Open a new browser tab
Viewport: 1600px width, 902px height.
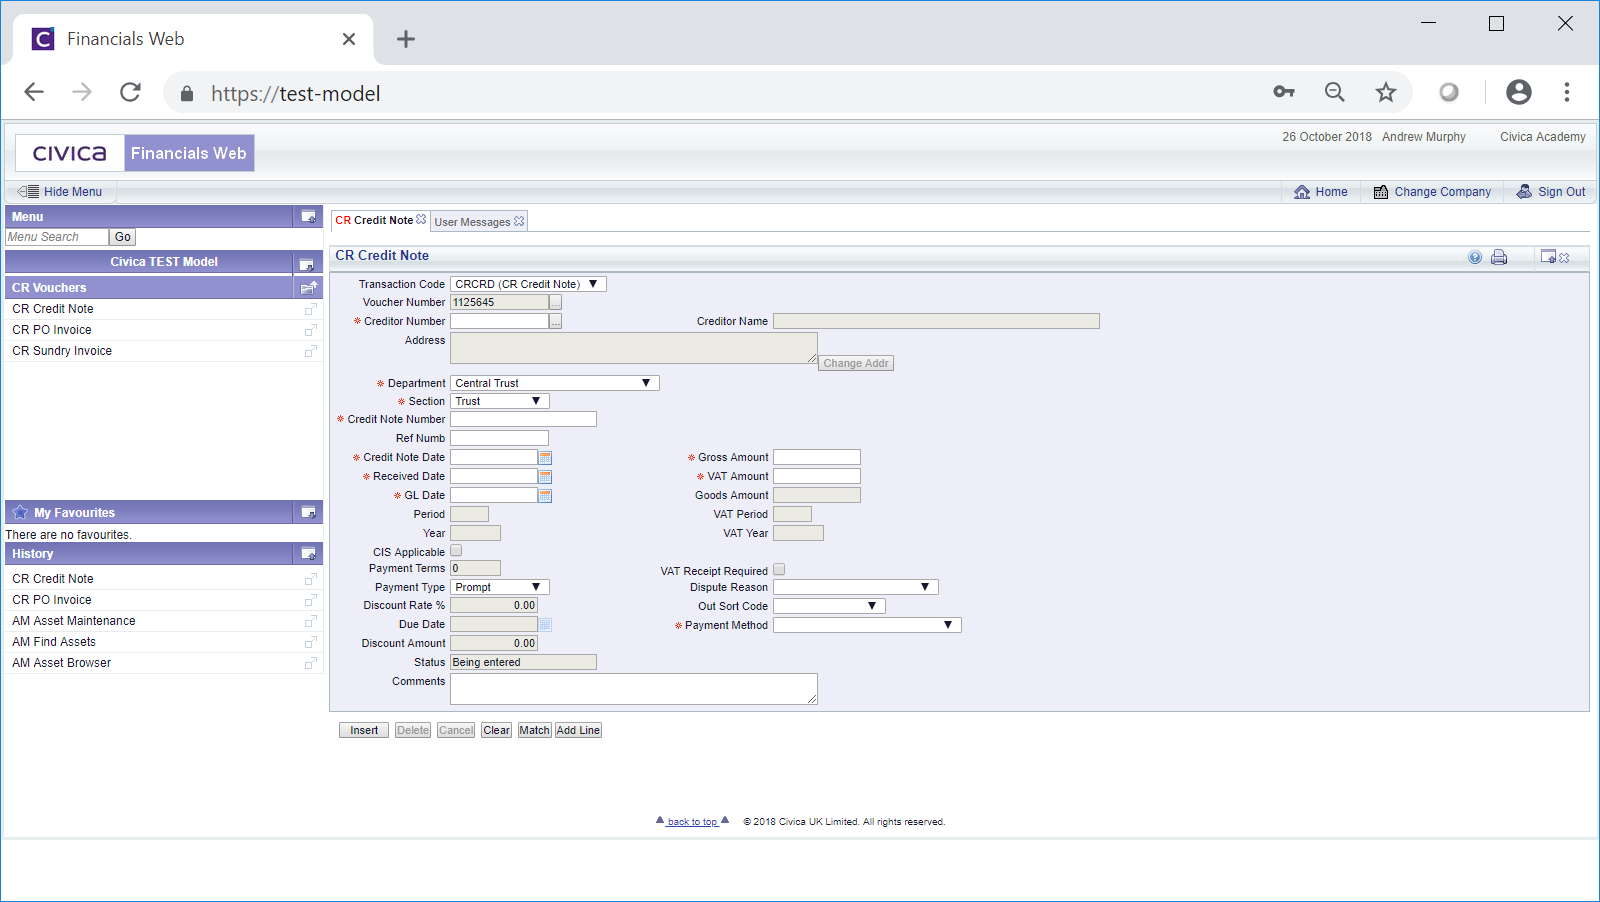click(405, 39)
